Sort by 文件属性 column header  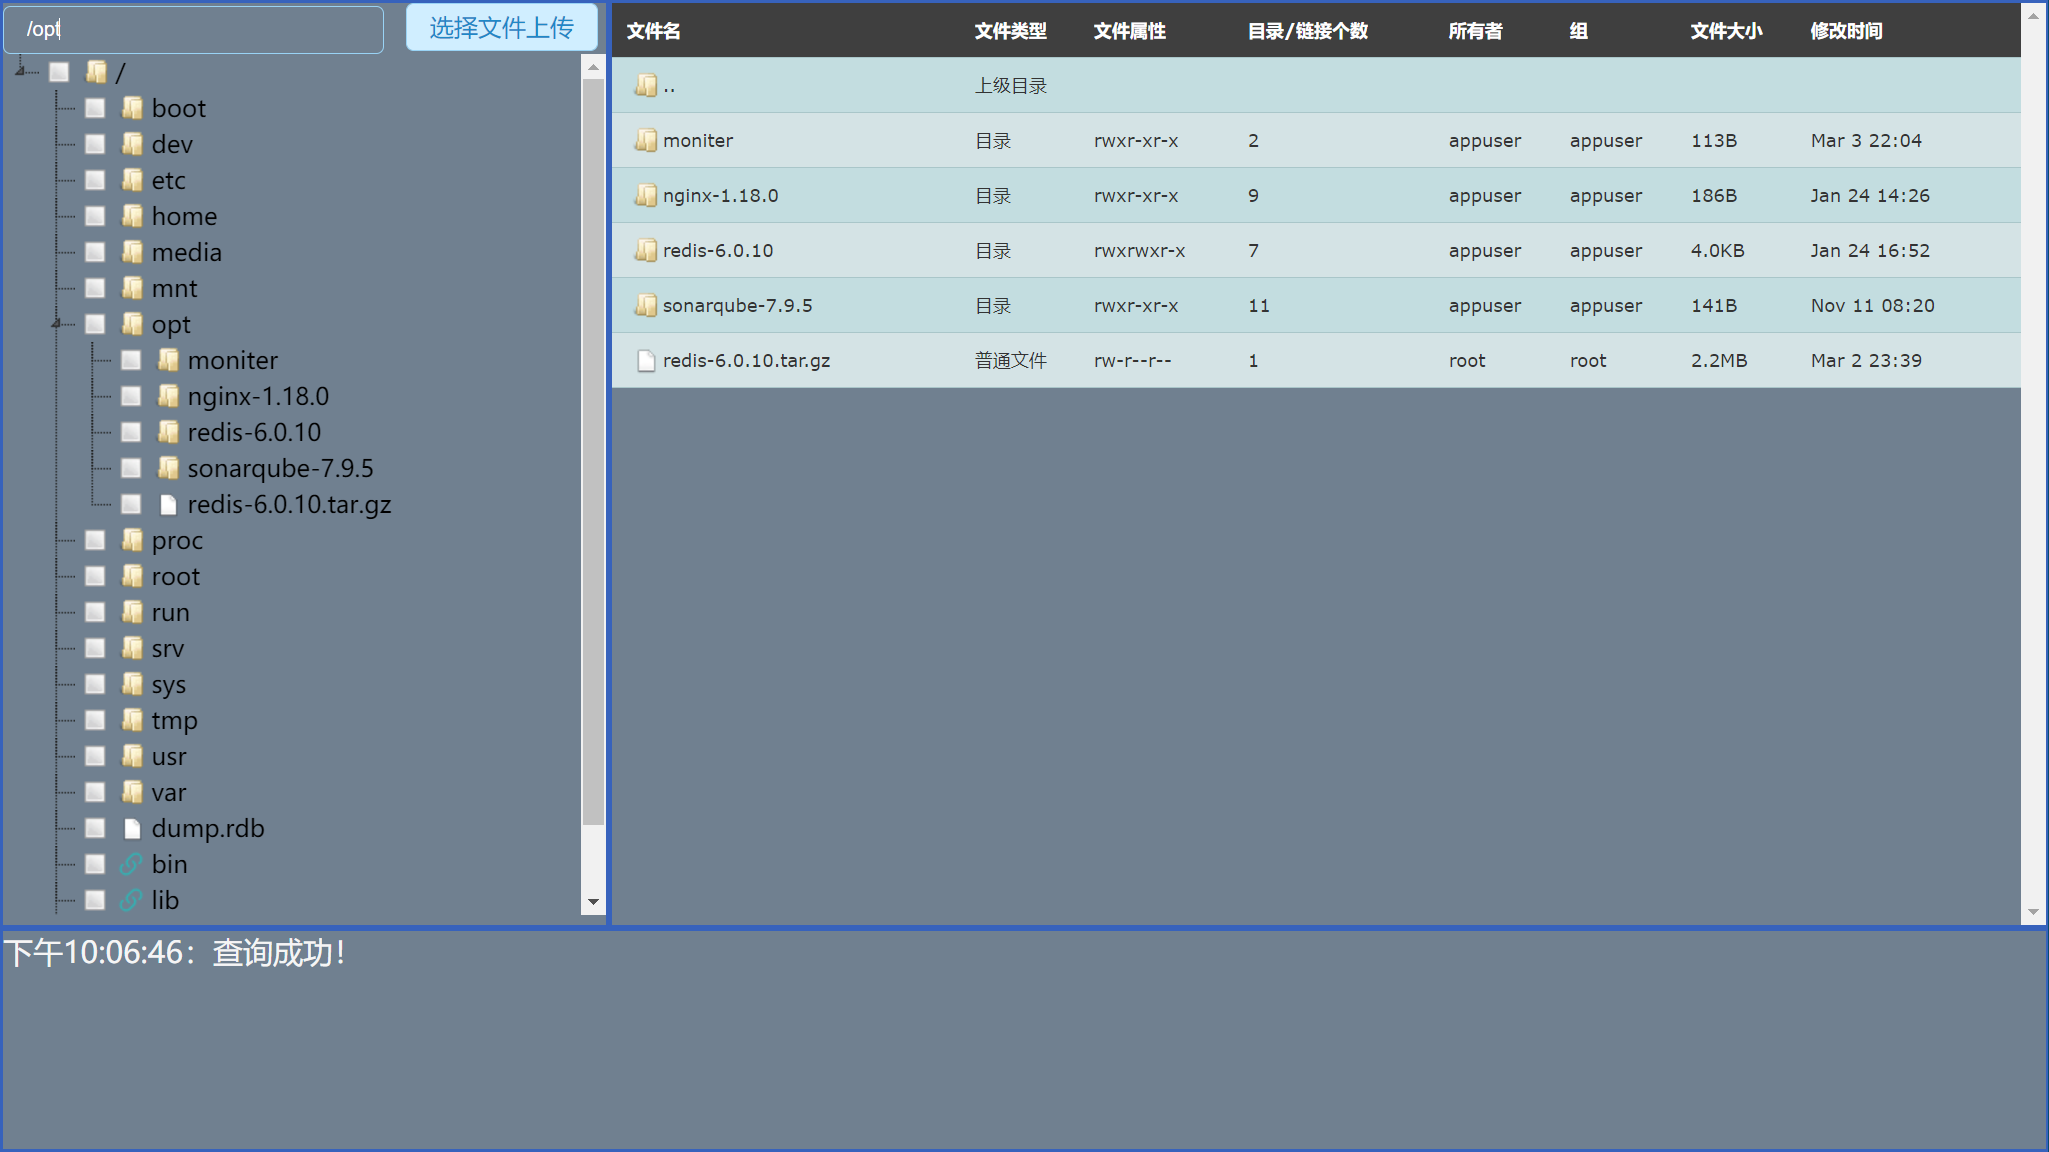(1130, 31)
